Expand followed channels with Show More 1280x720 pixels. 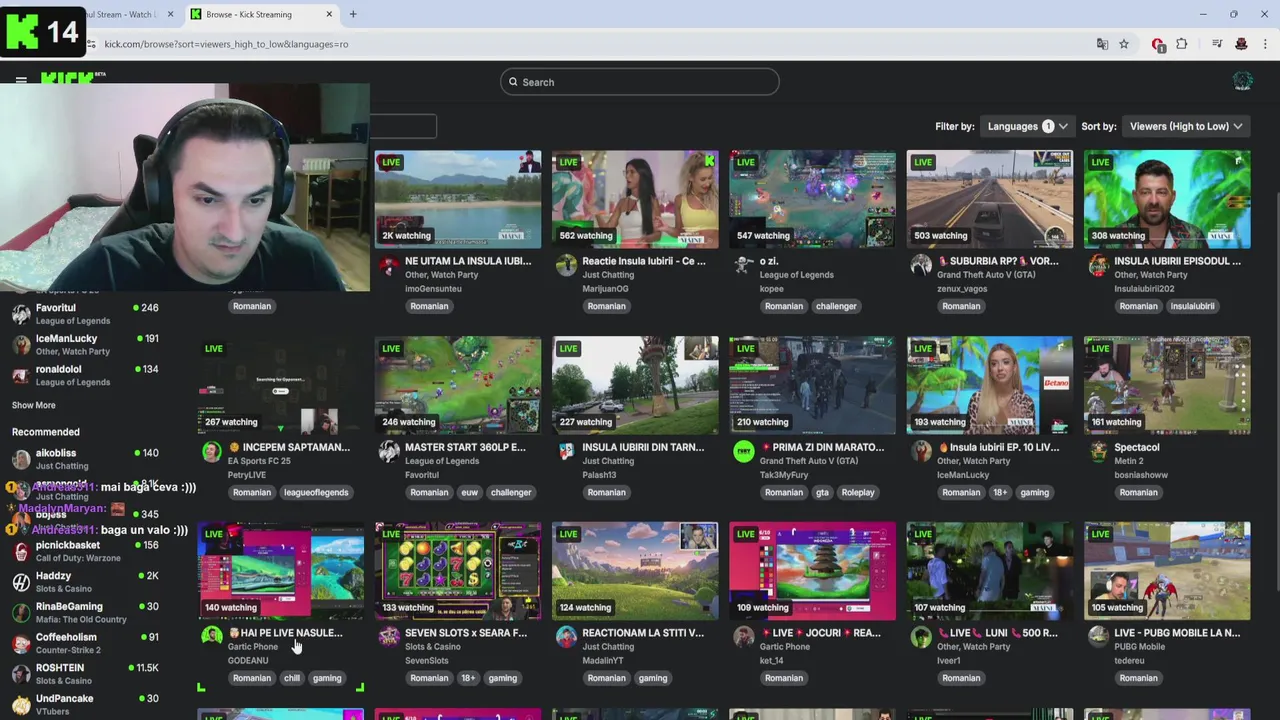tap(34, 405)
